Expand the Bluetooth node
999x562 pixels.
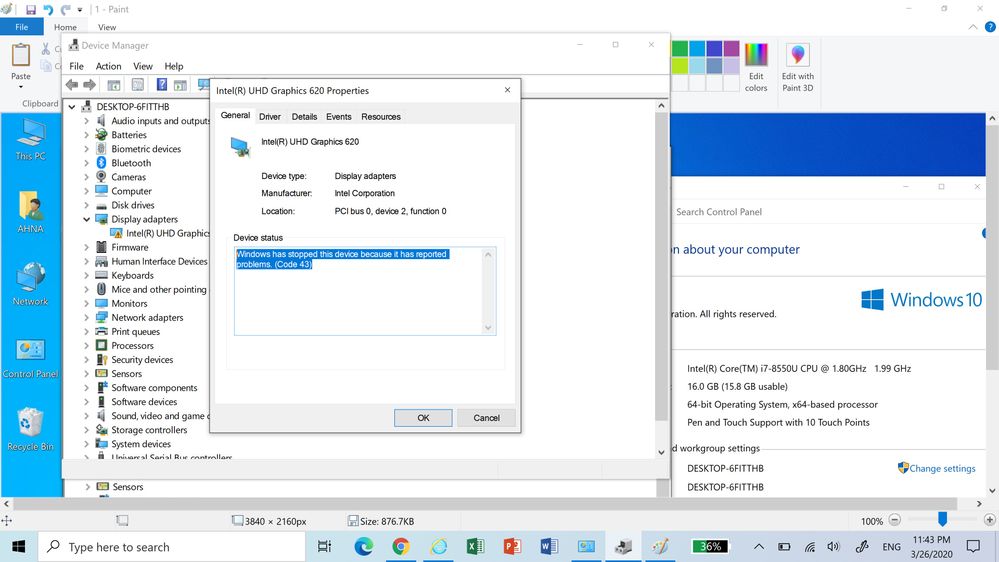tap(87, 163)
